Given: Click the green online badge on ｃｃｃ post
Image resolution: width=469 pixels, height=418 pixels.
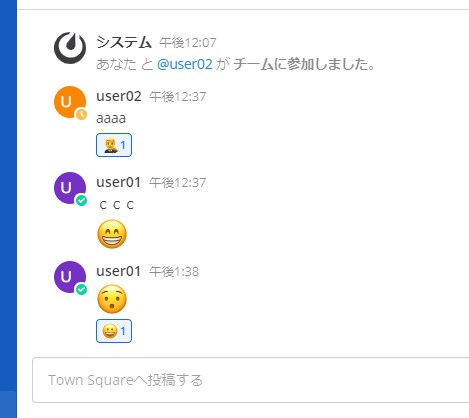Looking at the screenshot, I should (81, 200).
